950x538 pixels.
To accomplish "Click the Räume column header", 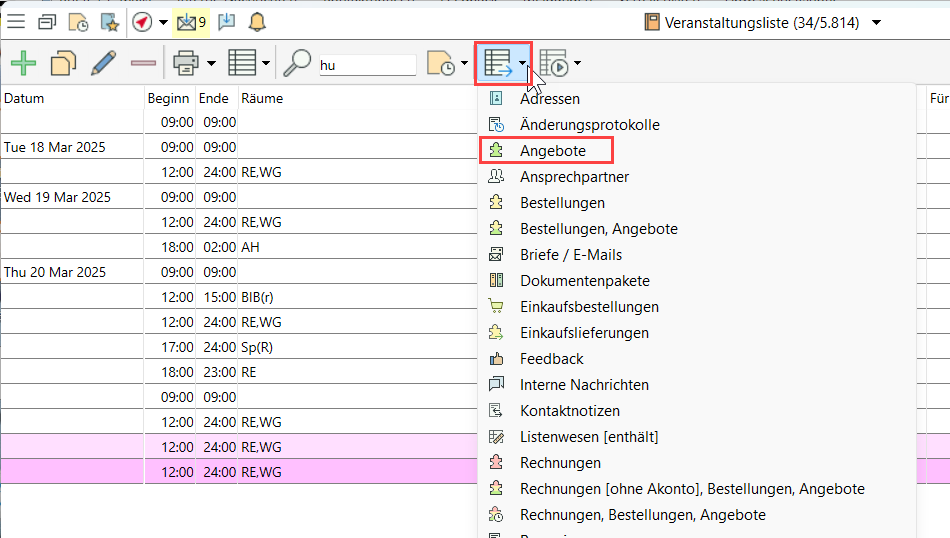I will (x=262, y=98).
